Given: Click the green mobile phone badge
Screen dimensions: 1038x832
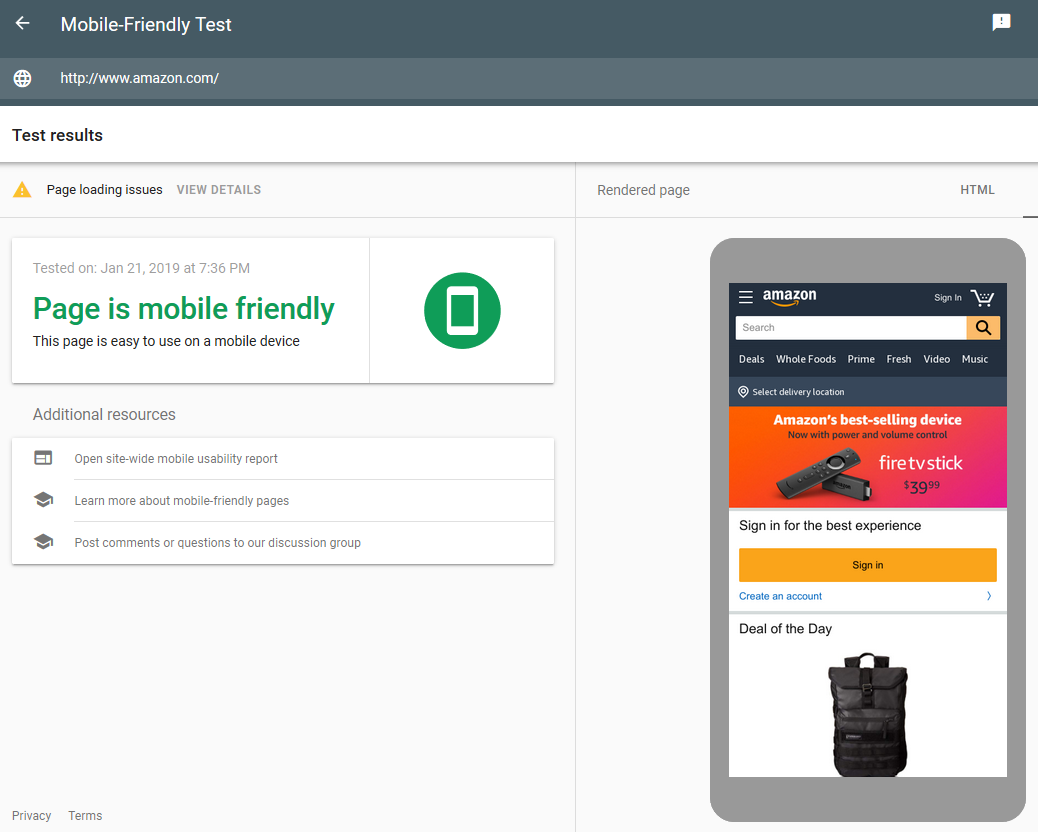Looking at the screenshot, I should (x=462, y=310).
